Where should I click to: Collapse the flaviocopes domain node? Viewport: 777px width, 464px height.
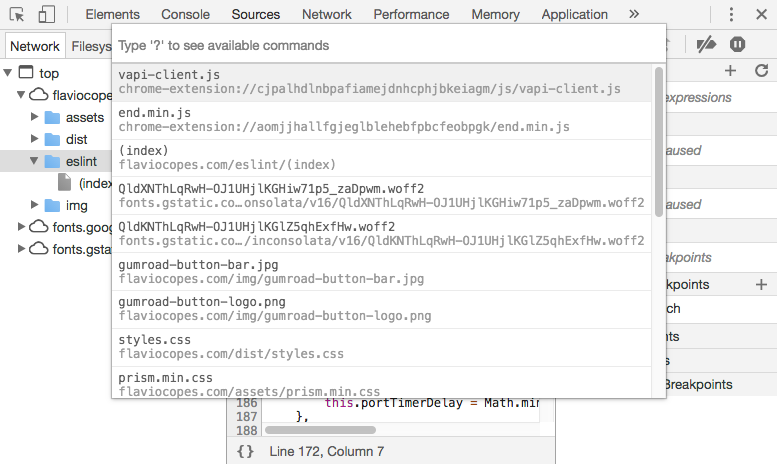click(21, 95)
